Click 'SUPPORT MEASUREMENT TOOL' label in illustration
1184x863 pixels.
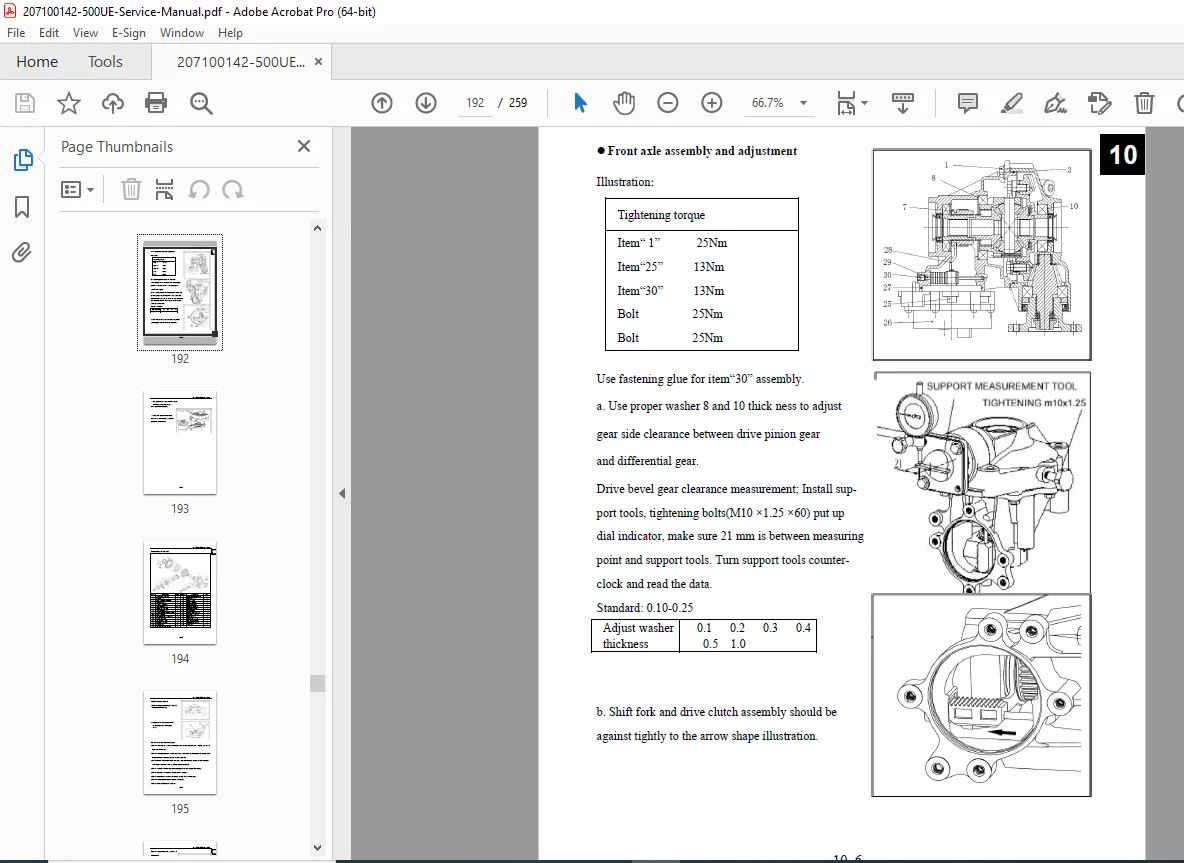[x=1001, y=386]
